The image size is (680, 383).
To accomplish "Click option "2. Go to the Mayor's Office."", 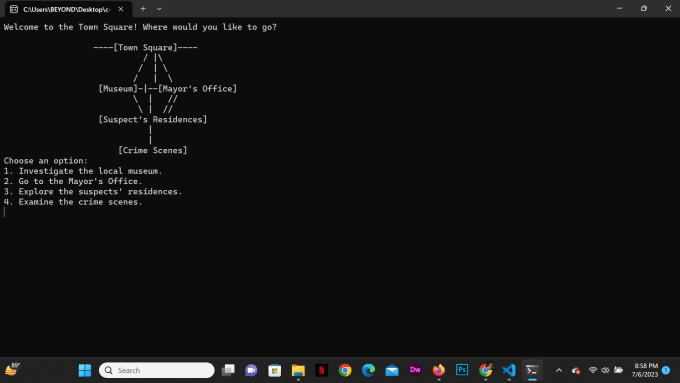I will (x=73, y=181).
